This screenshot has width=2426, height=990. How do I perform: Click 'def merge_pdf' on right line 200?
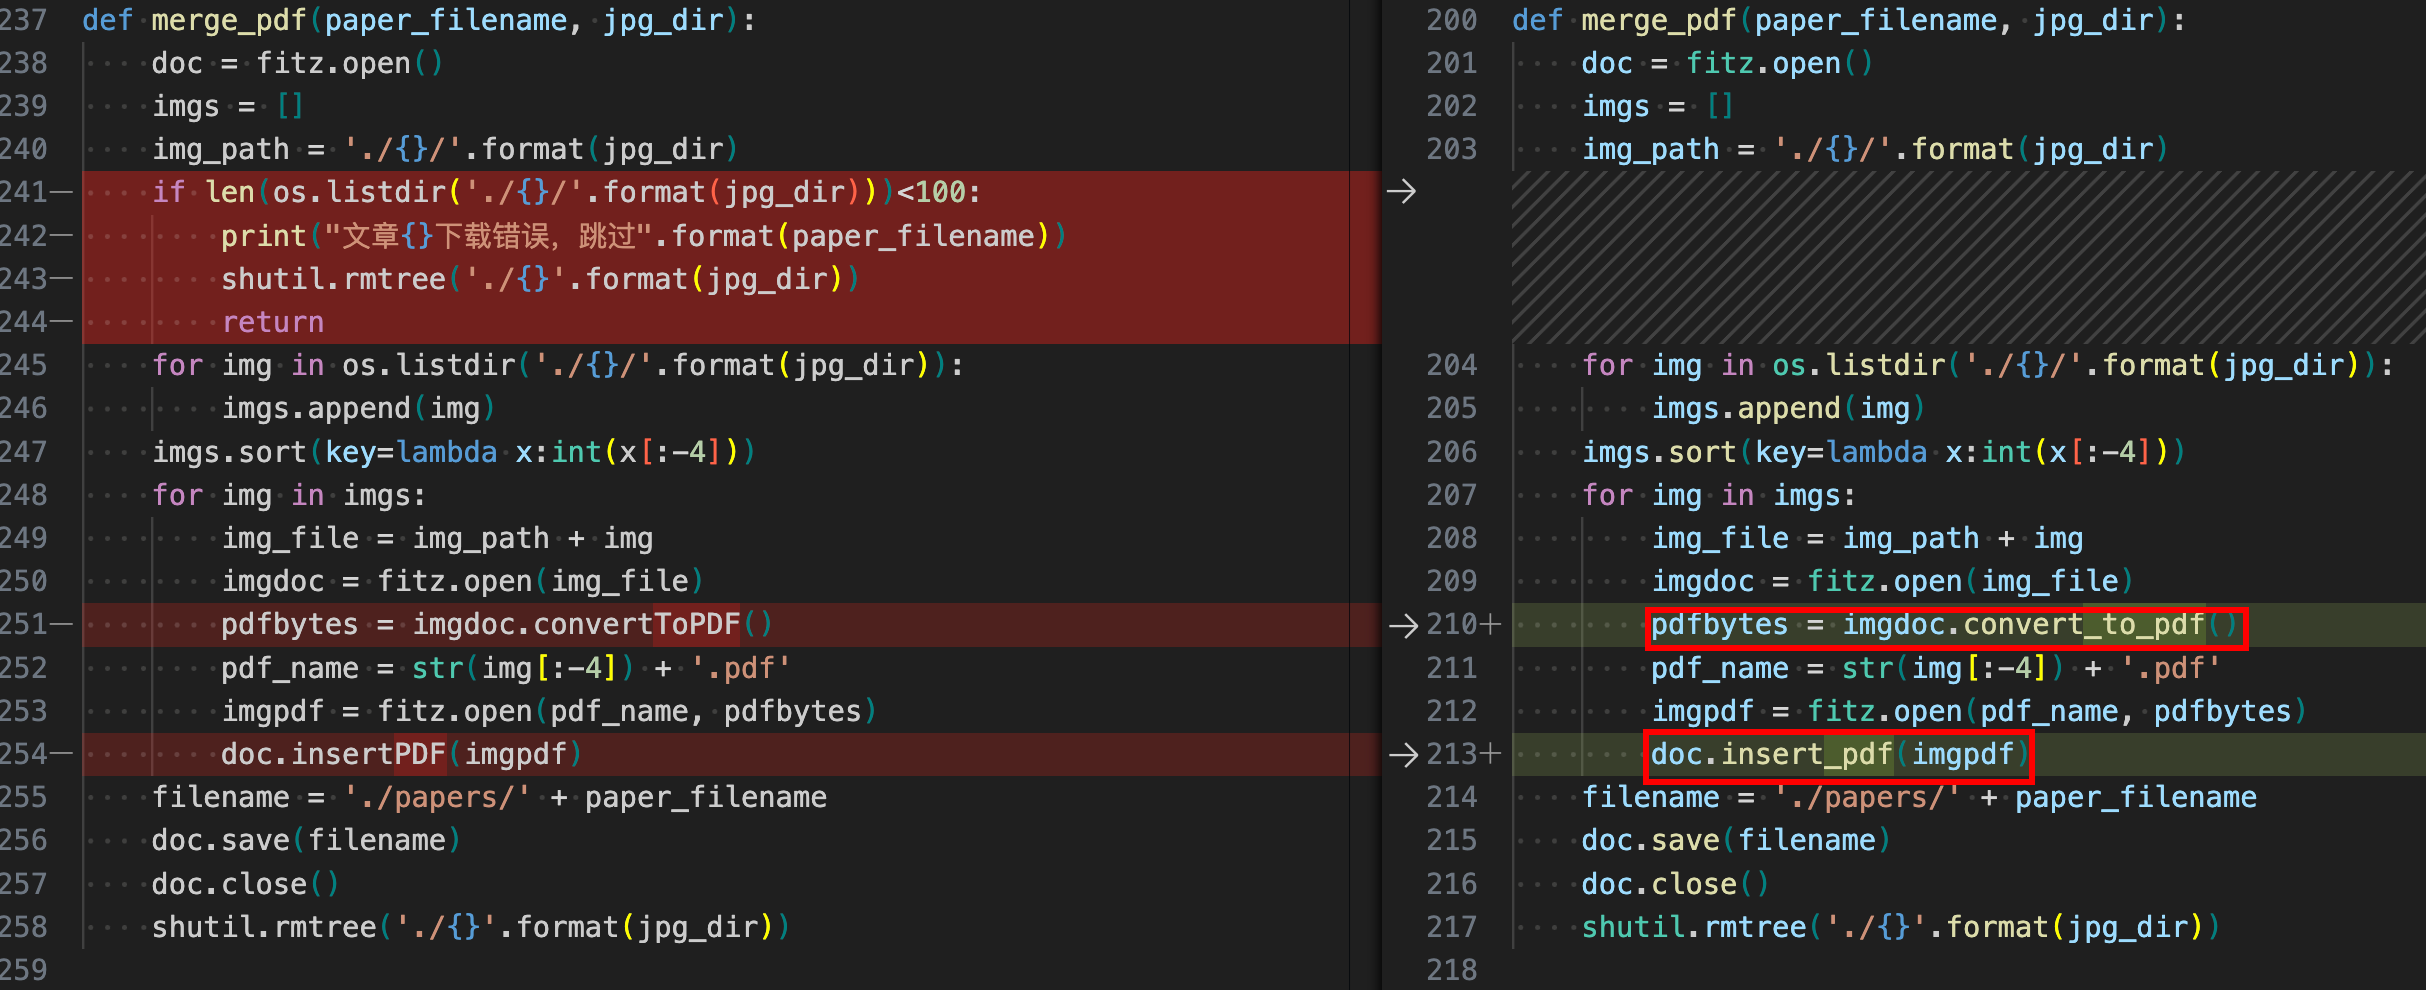pyautogui.click(x=1625, y=20)
